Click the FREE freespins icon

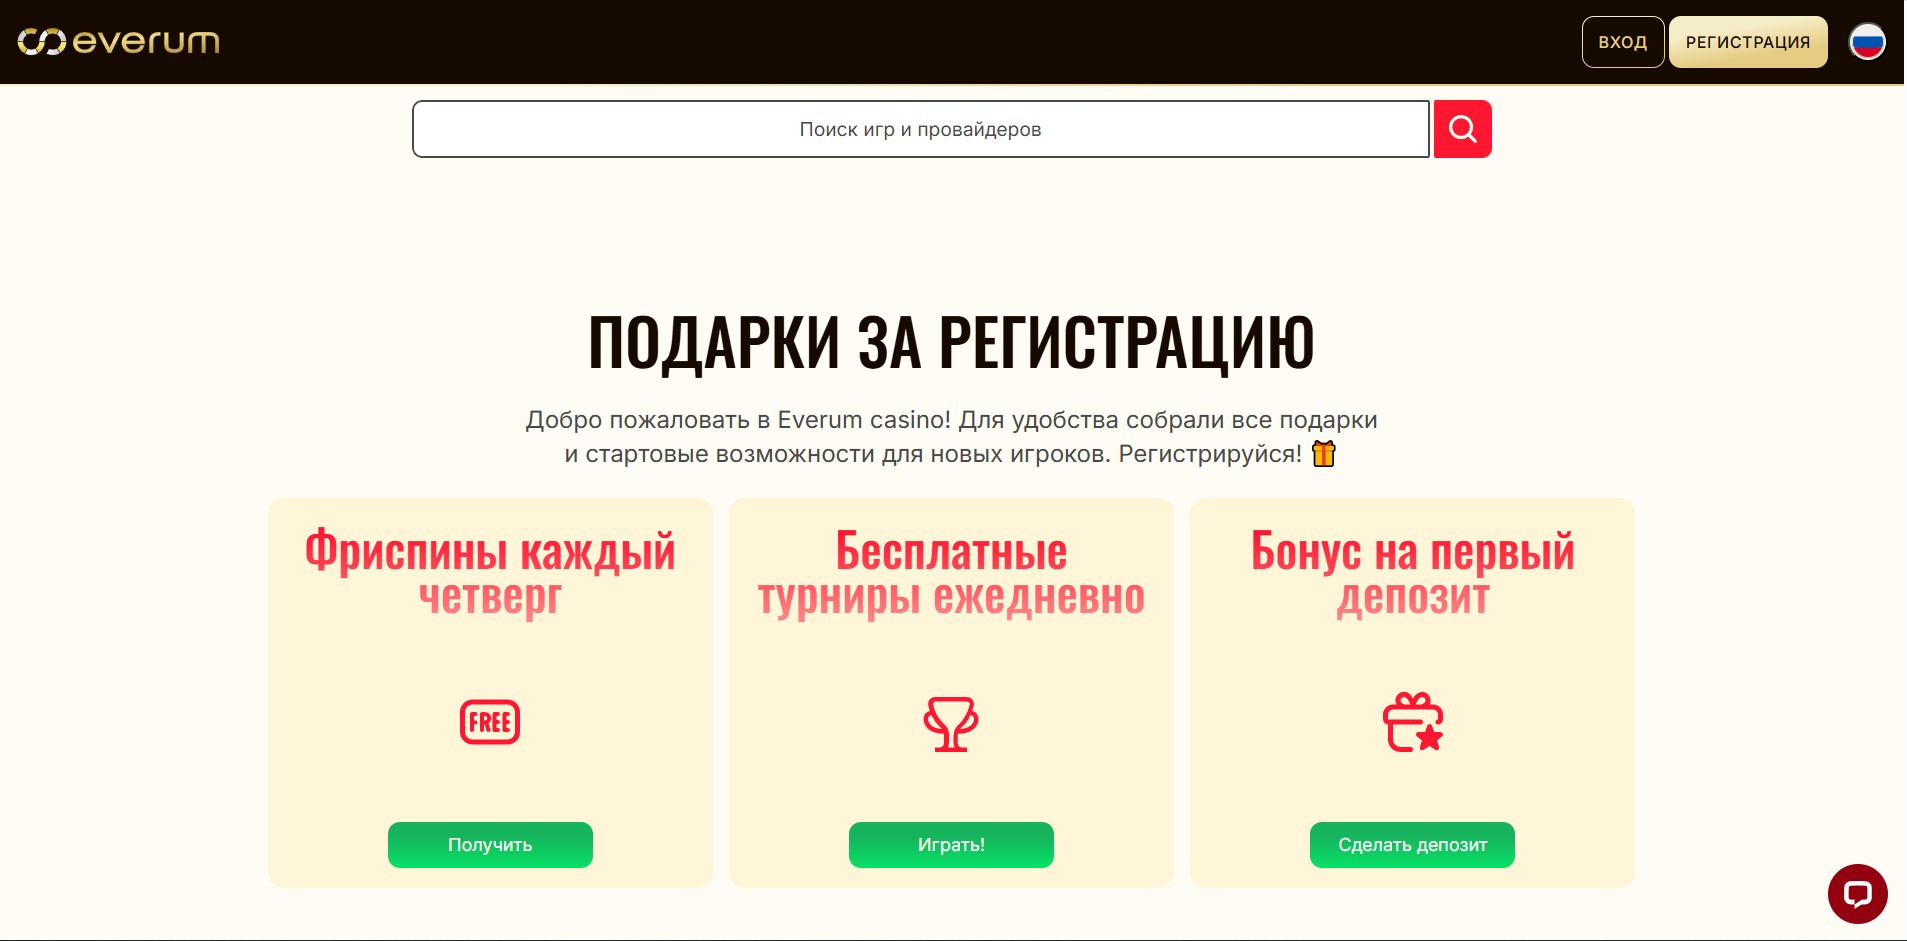click(490, 722)
